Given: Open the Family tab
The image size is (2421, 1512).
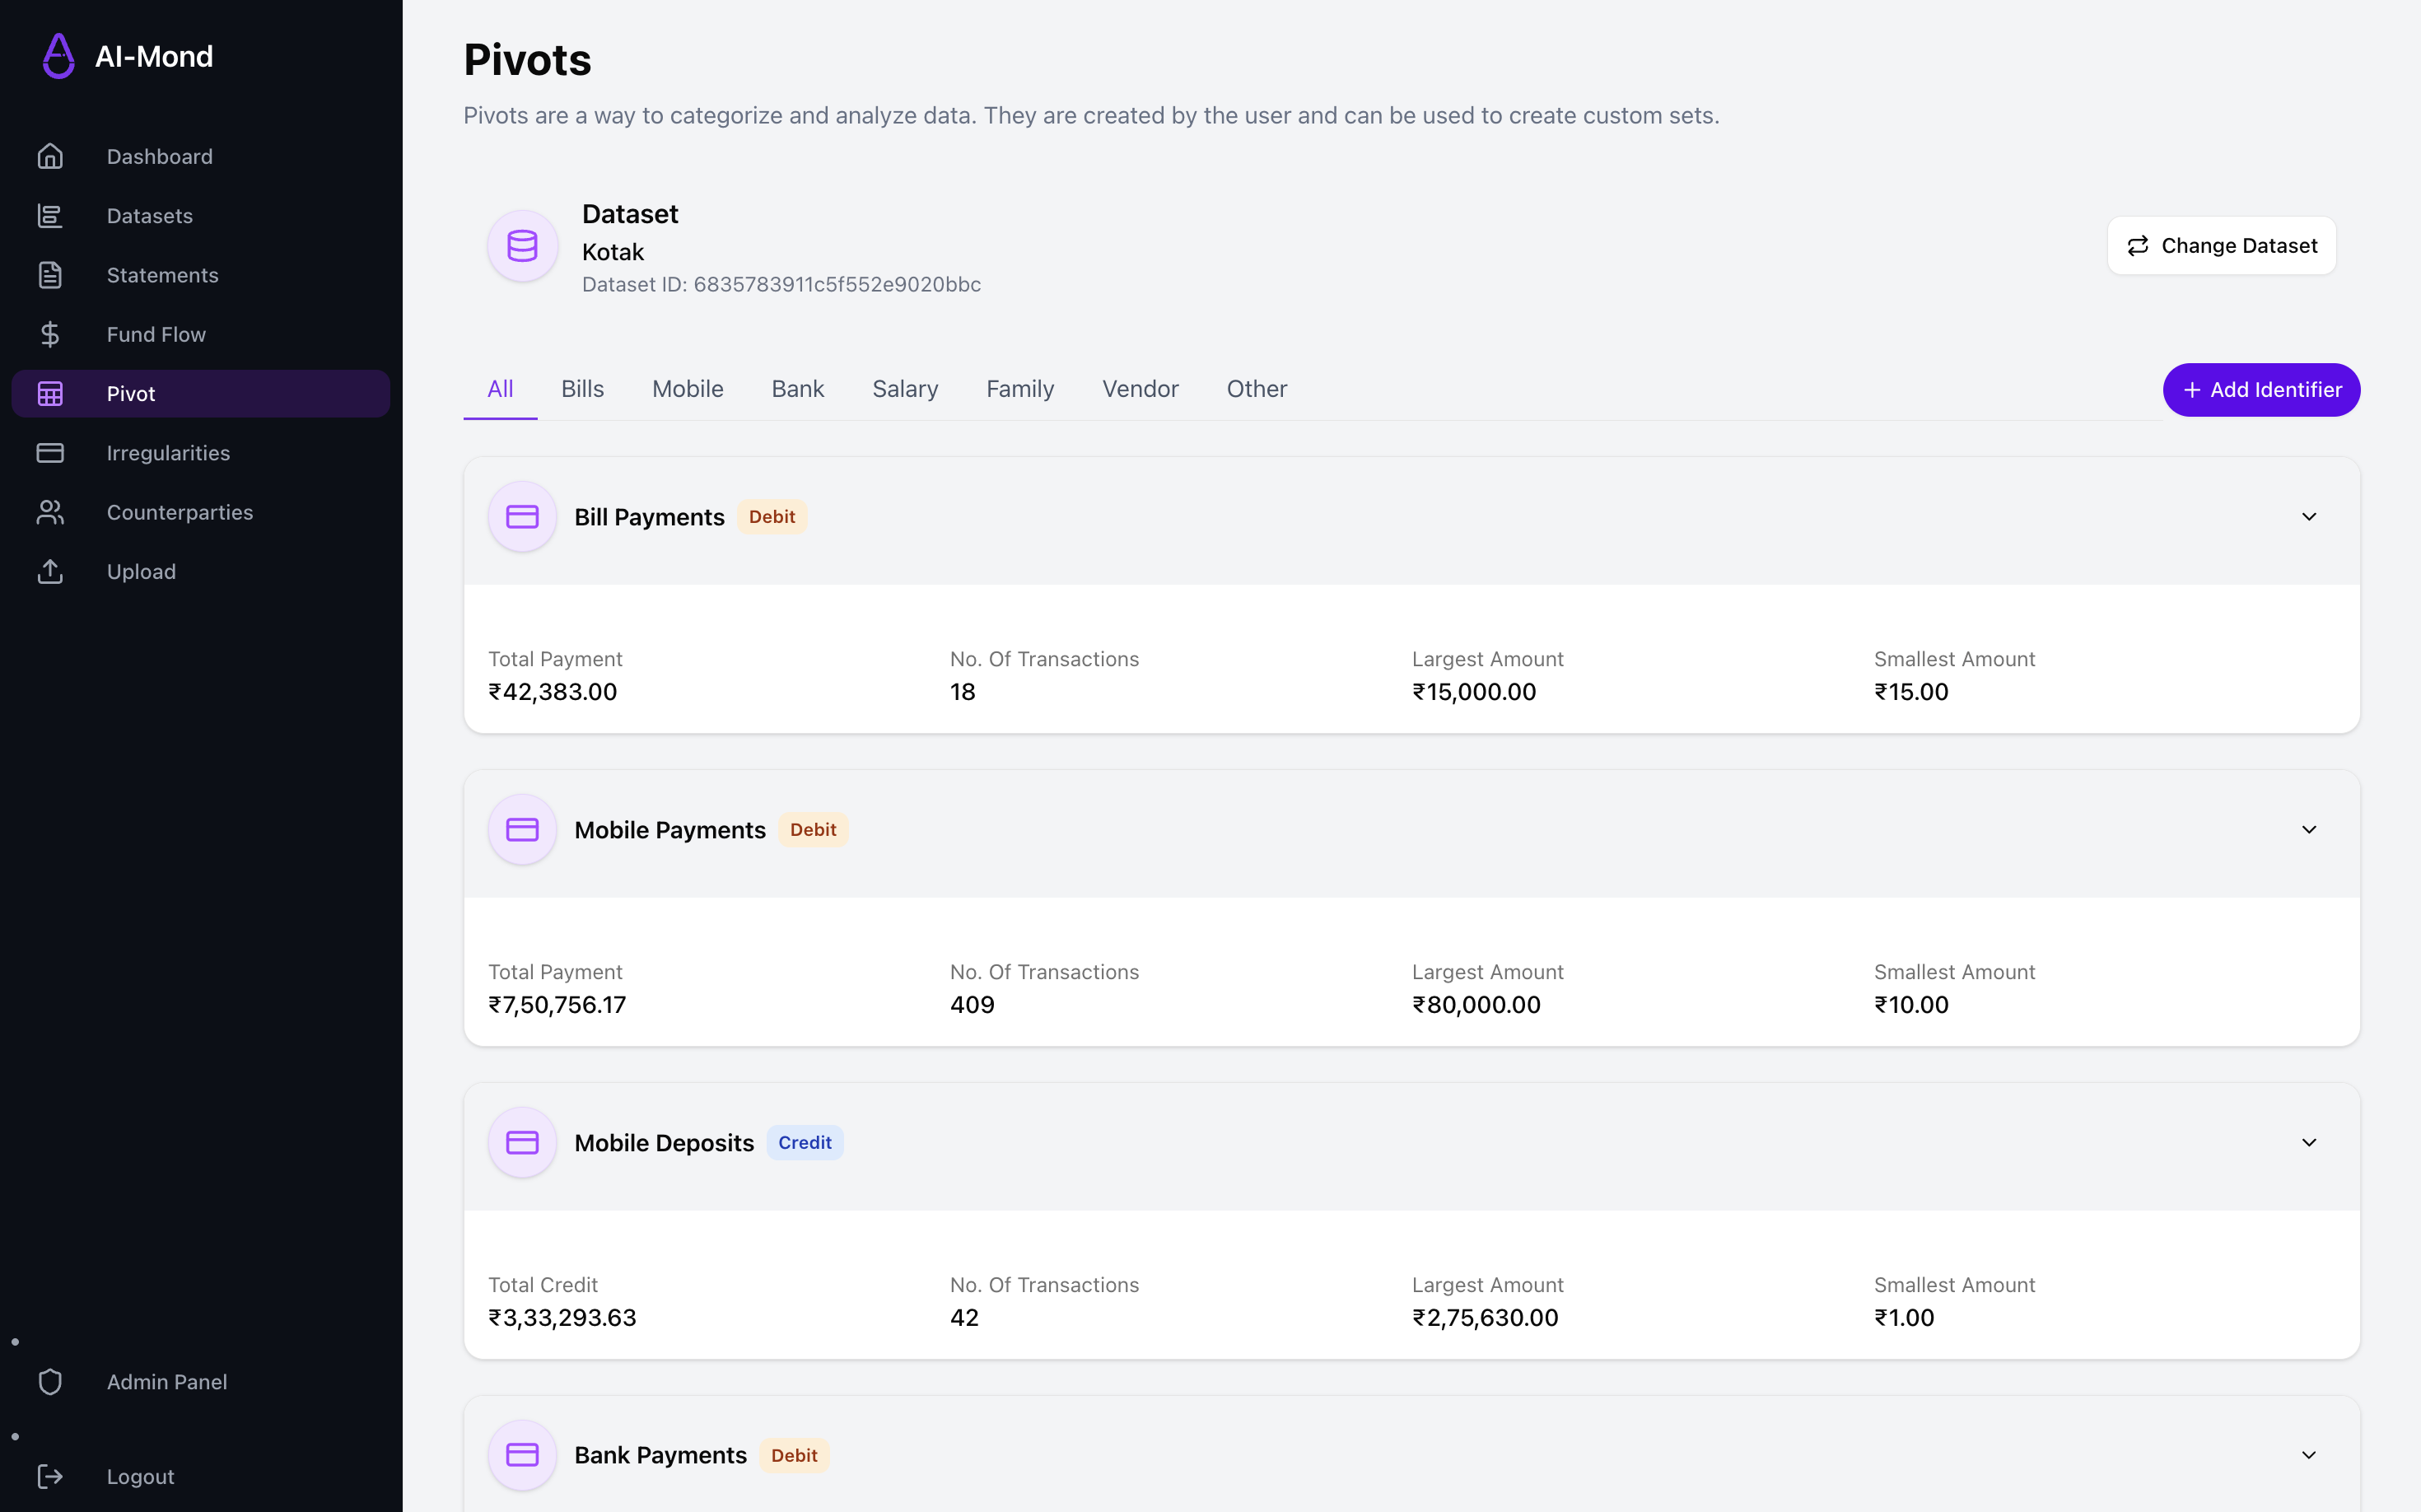Looking at the screenshot, I should [x=1020, y=389].
